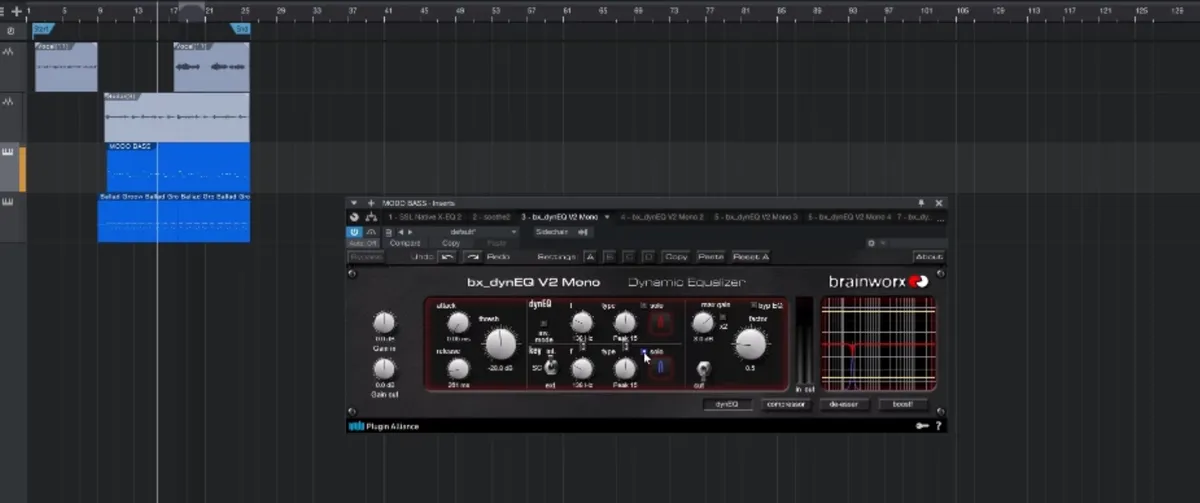This screenshot has height=503, width=1200.
Task: Open help with question mark icon
Action: click(x=938, y=426)
